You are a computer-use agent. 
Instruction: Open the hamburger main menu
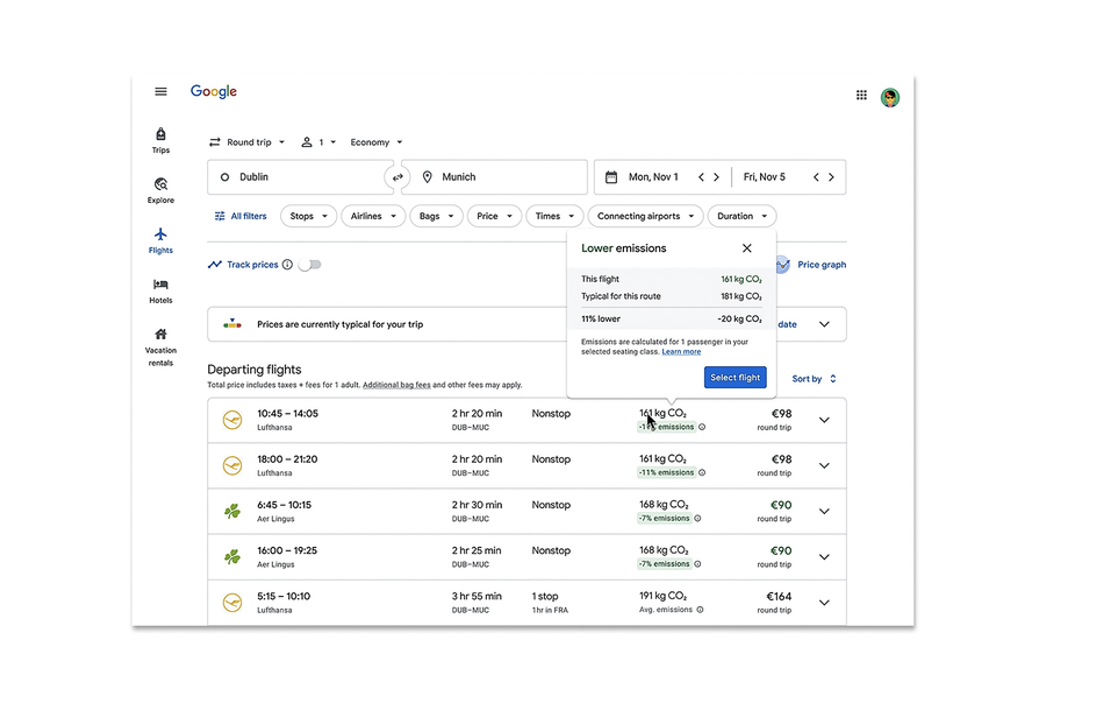coord(161,92)
